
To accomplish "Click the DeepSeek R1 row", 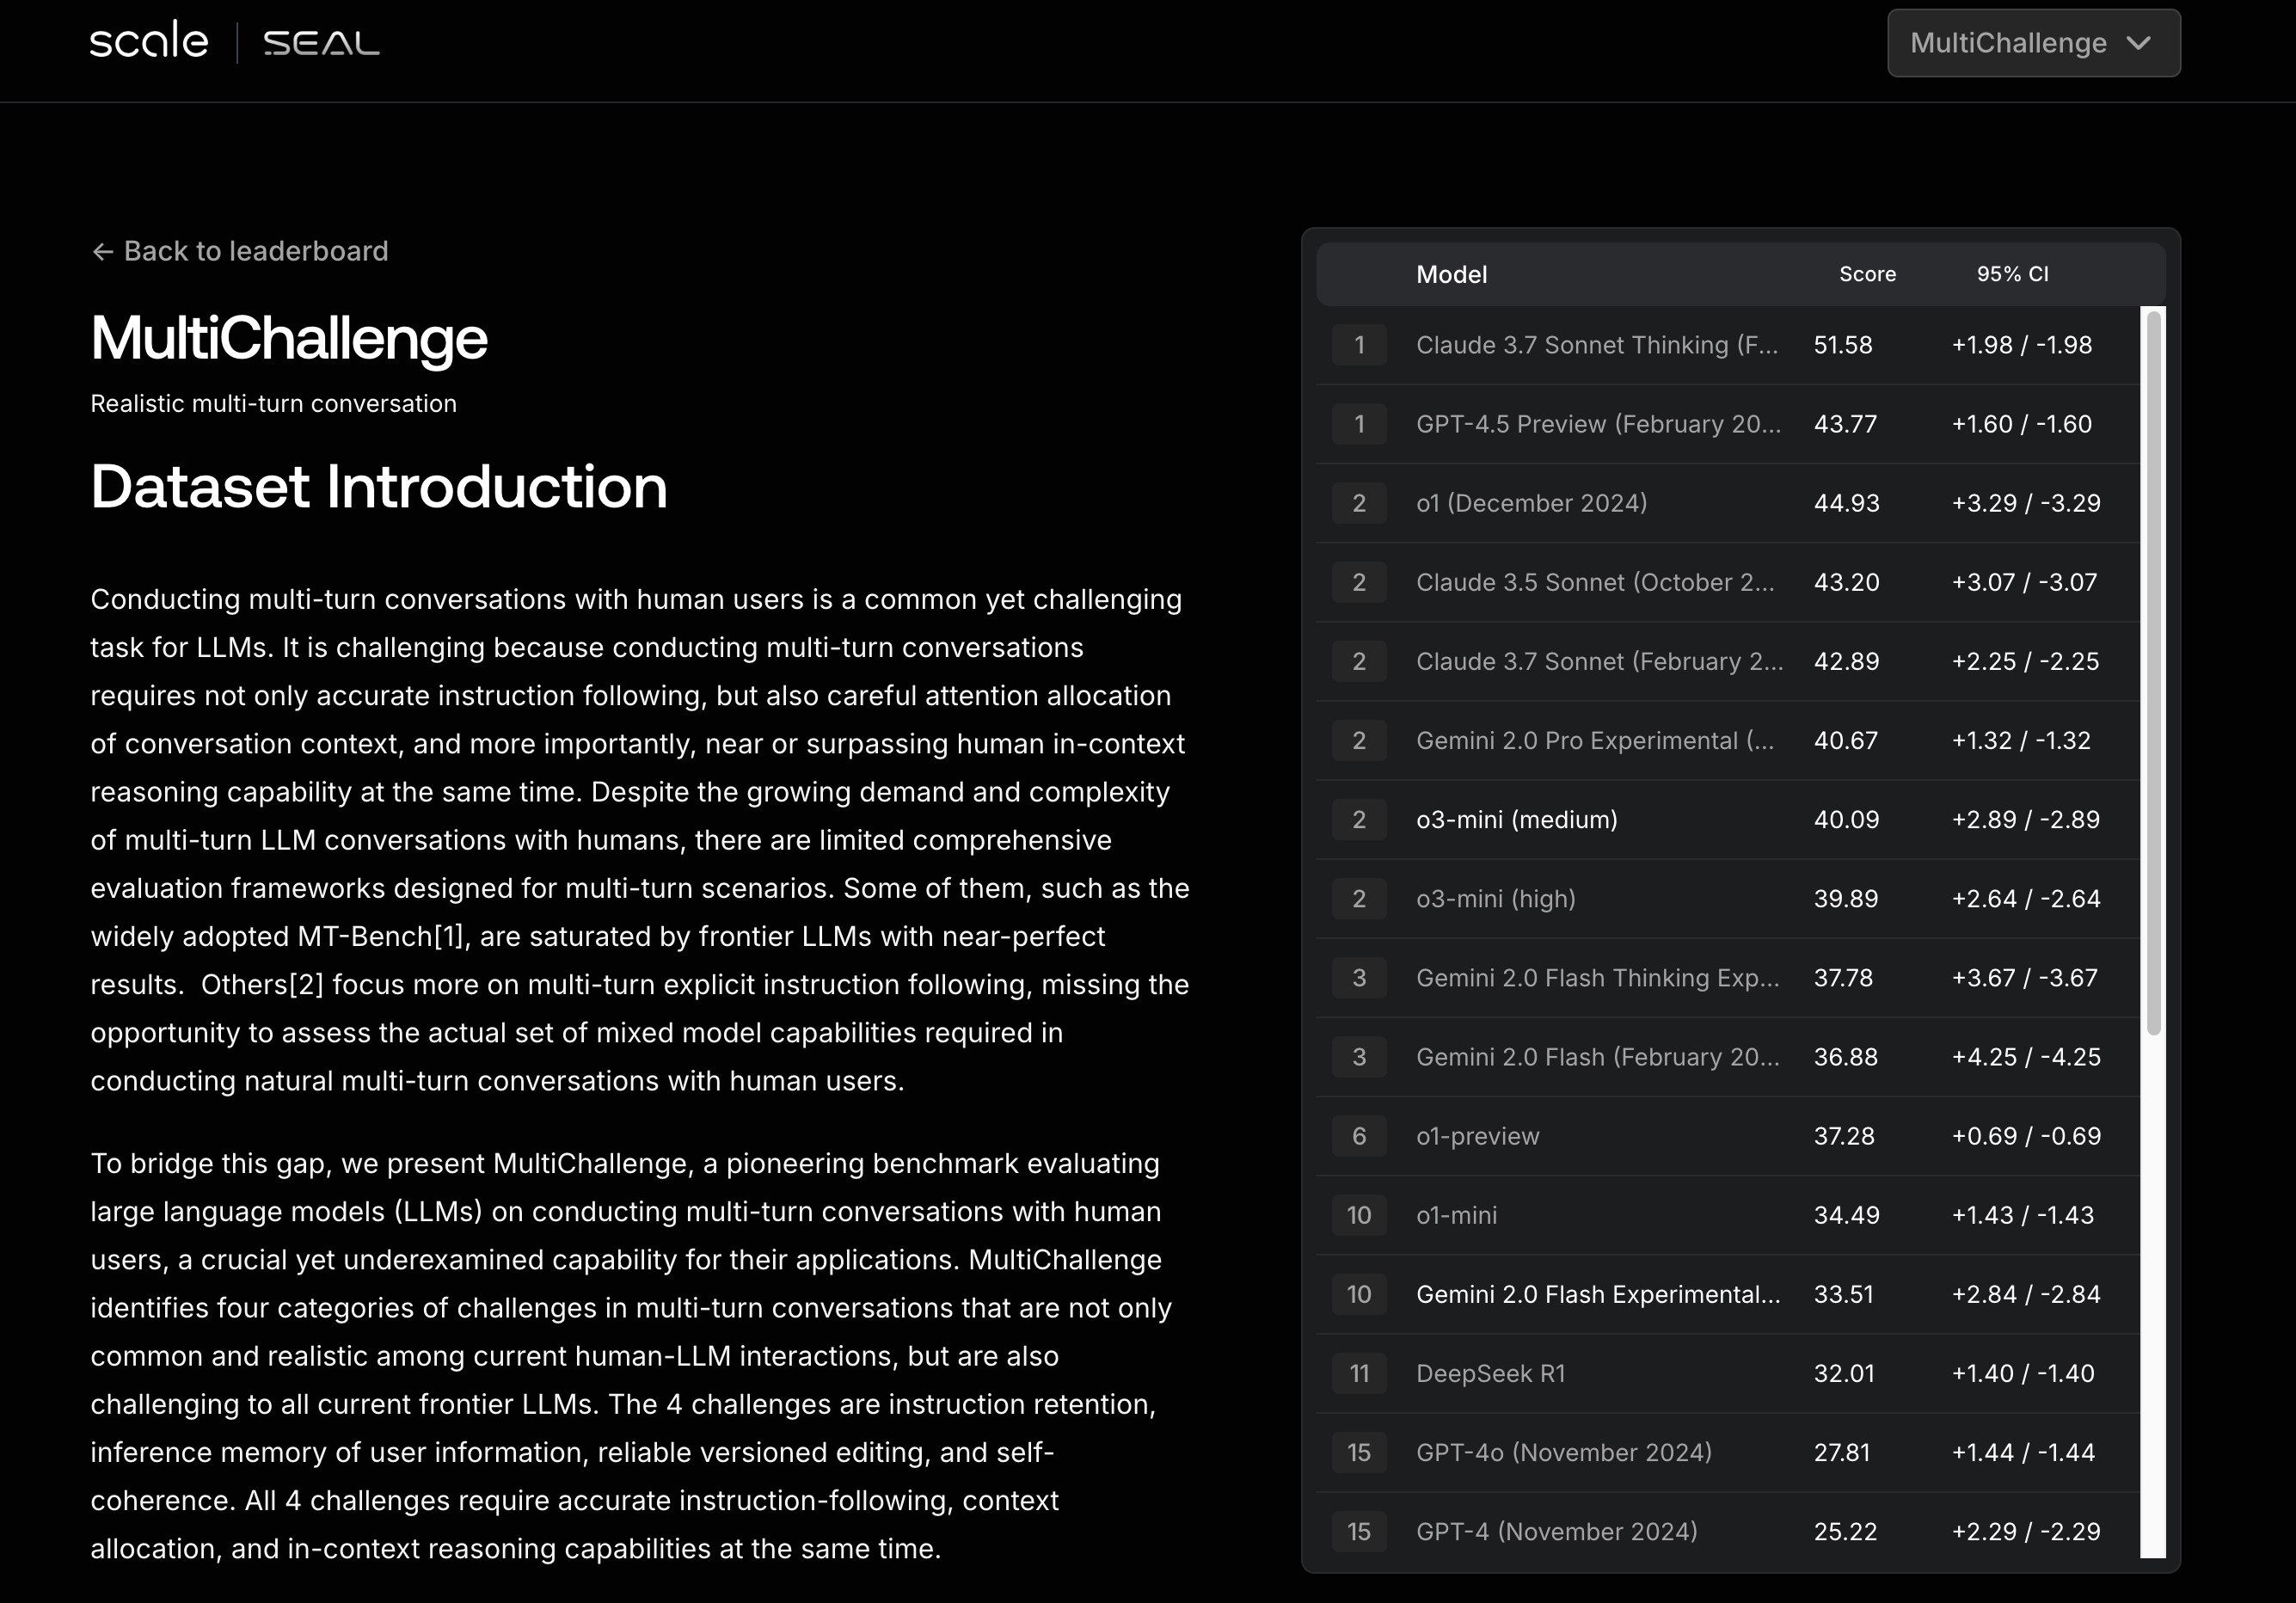I will 1490,1373.
